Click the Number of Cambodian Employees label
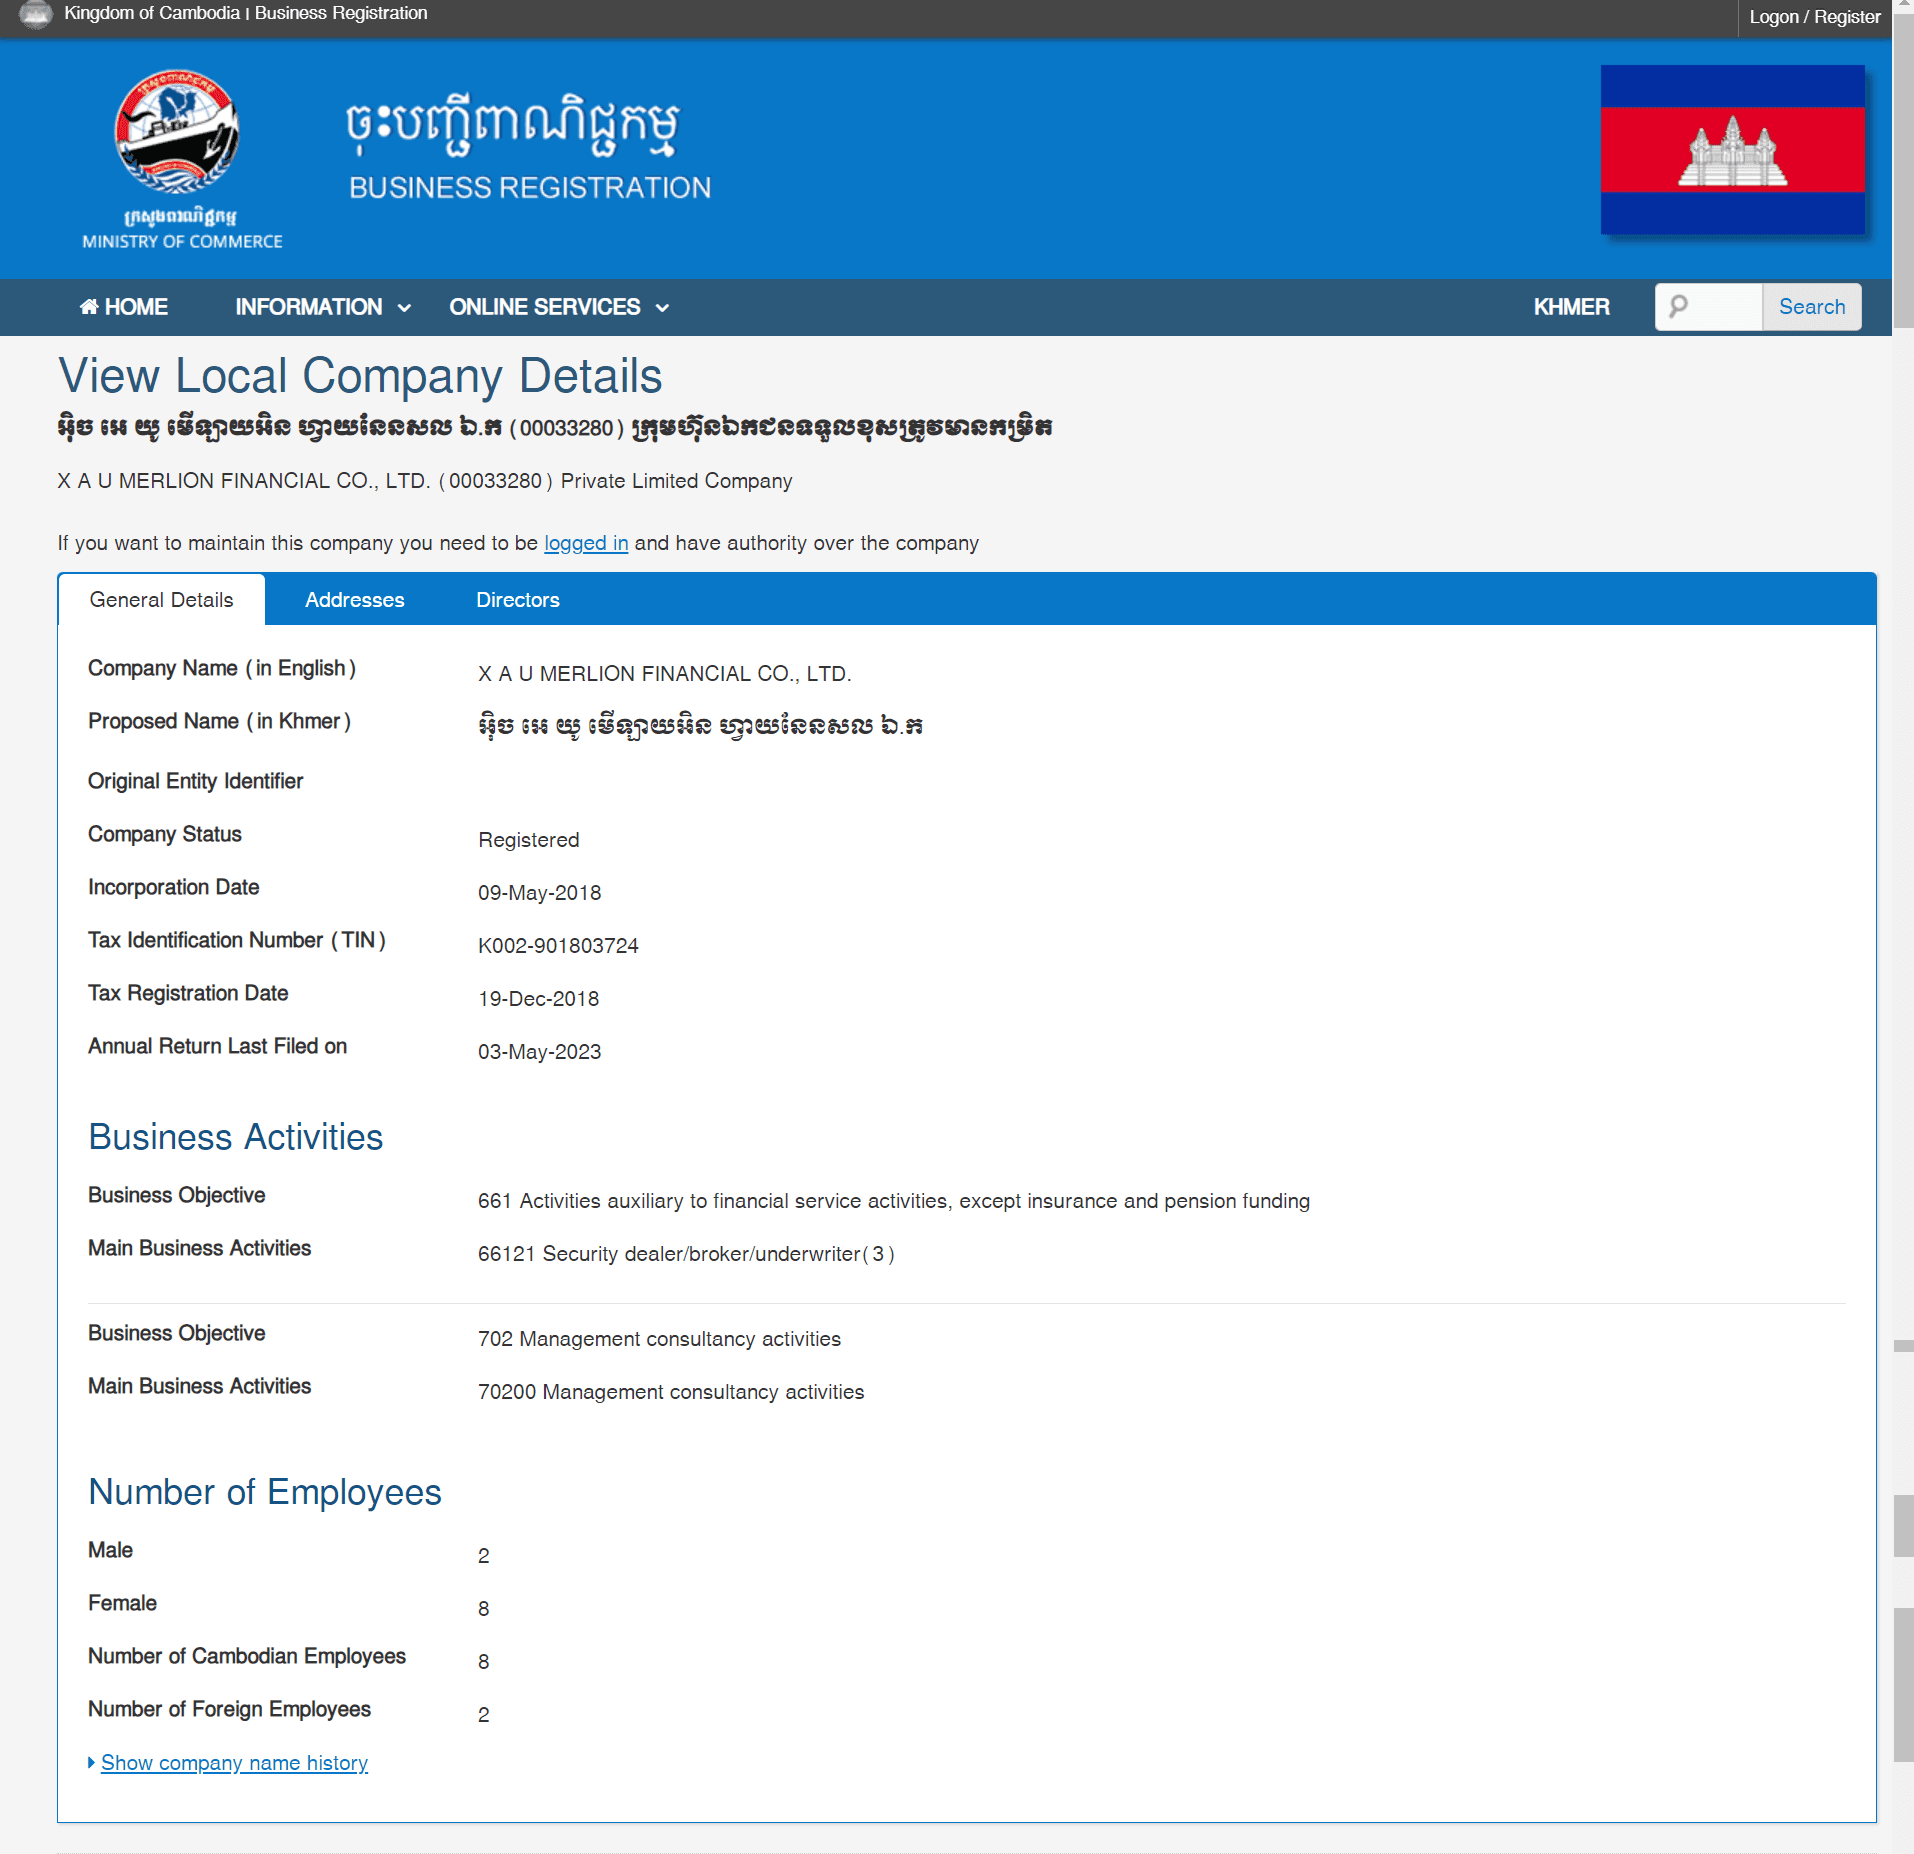Image resolution: width=1914 pixels, height=1854 pixels. point(247,1656)
